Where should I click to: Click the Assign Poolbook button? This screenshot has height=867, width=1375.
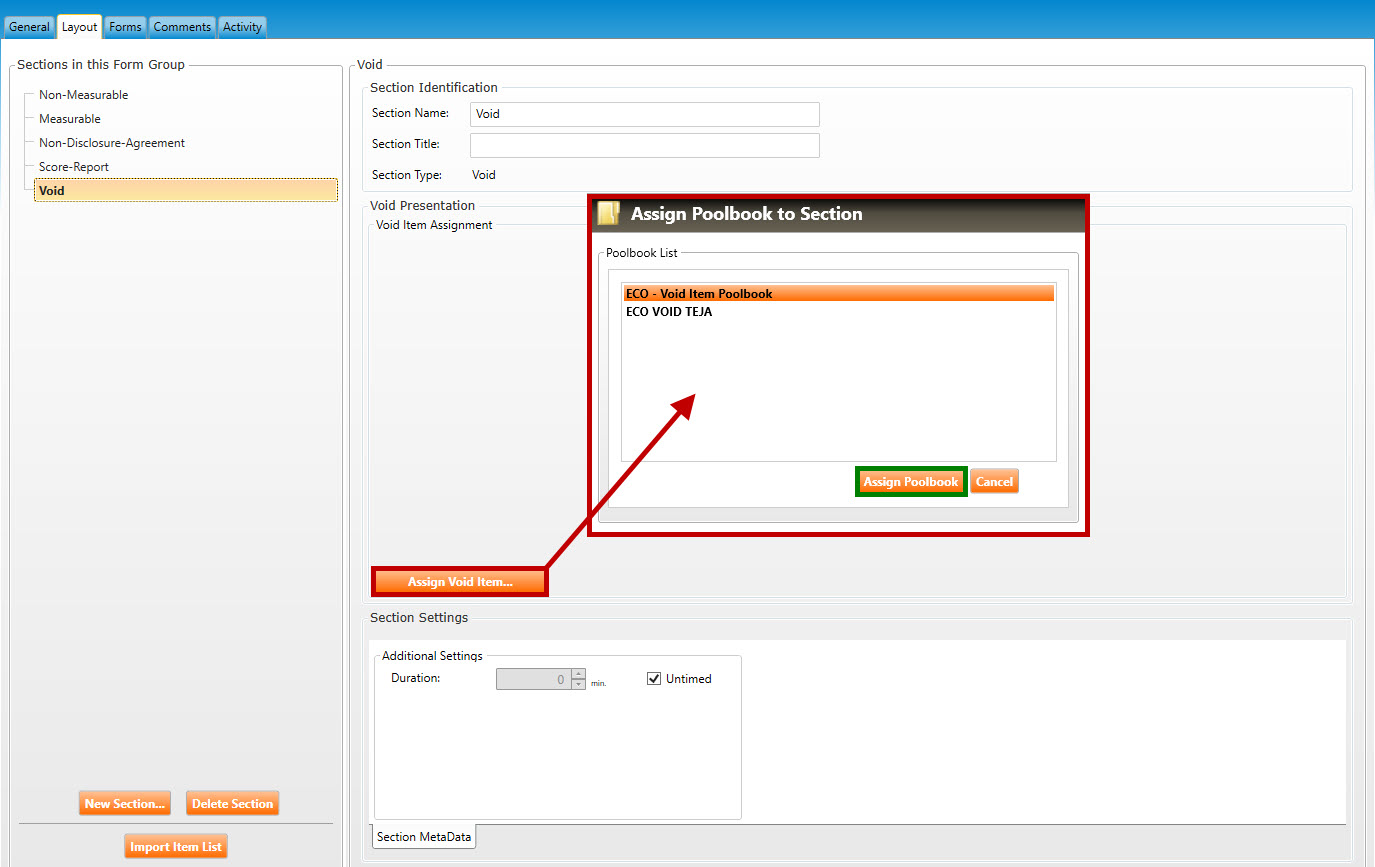click(x=910, y=482)
